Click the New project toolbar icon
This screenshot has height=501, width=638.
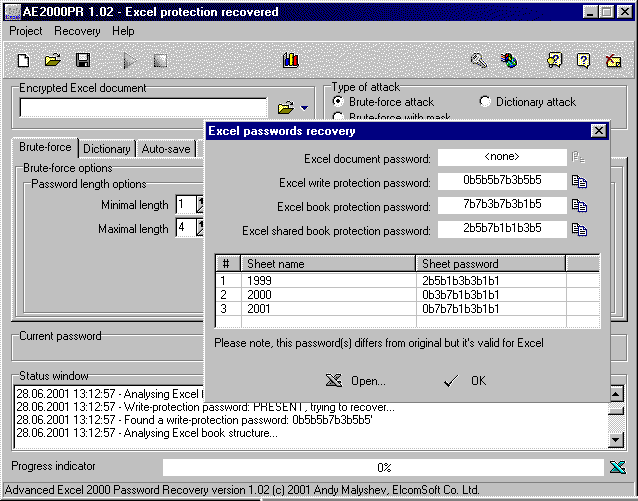point(24,61)
